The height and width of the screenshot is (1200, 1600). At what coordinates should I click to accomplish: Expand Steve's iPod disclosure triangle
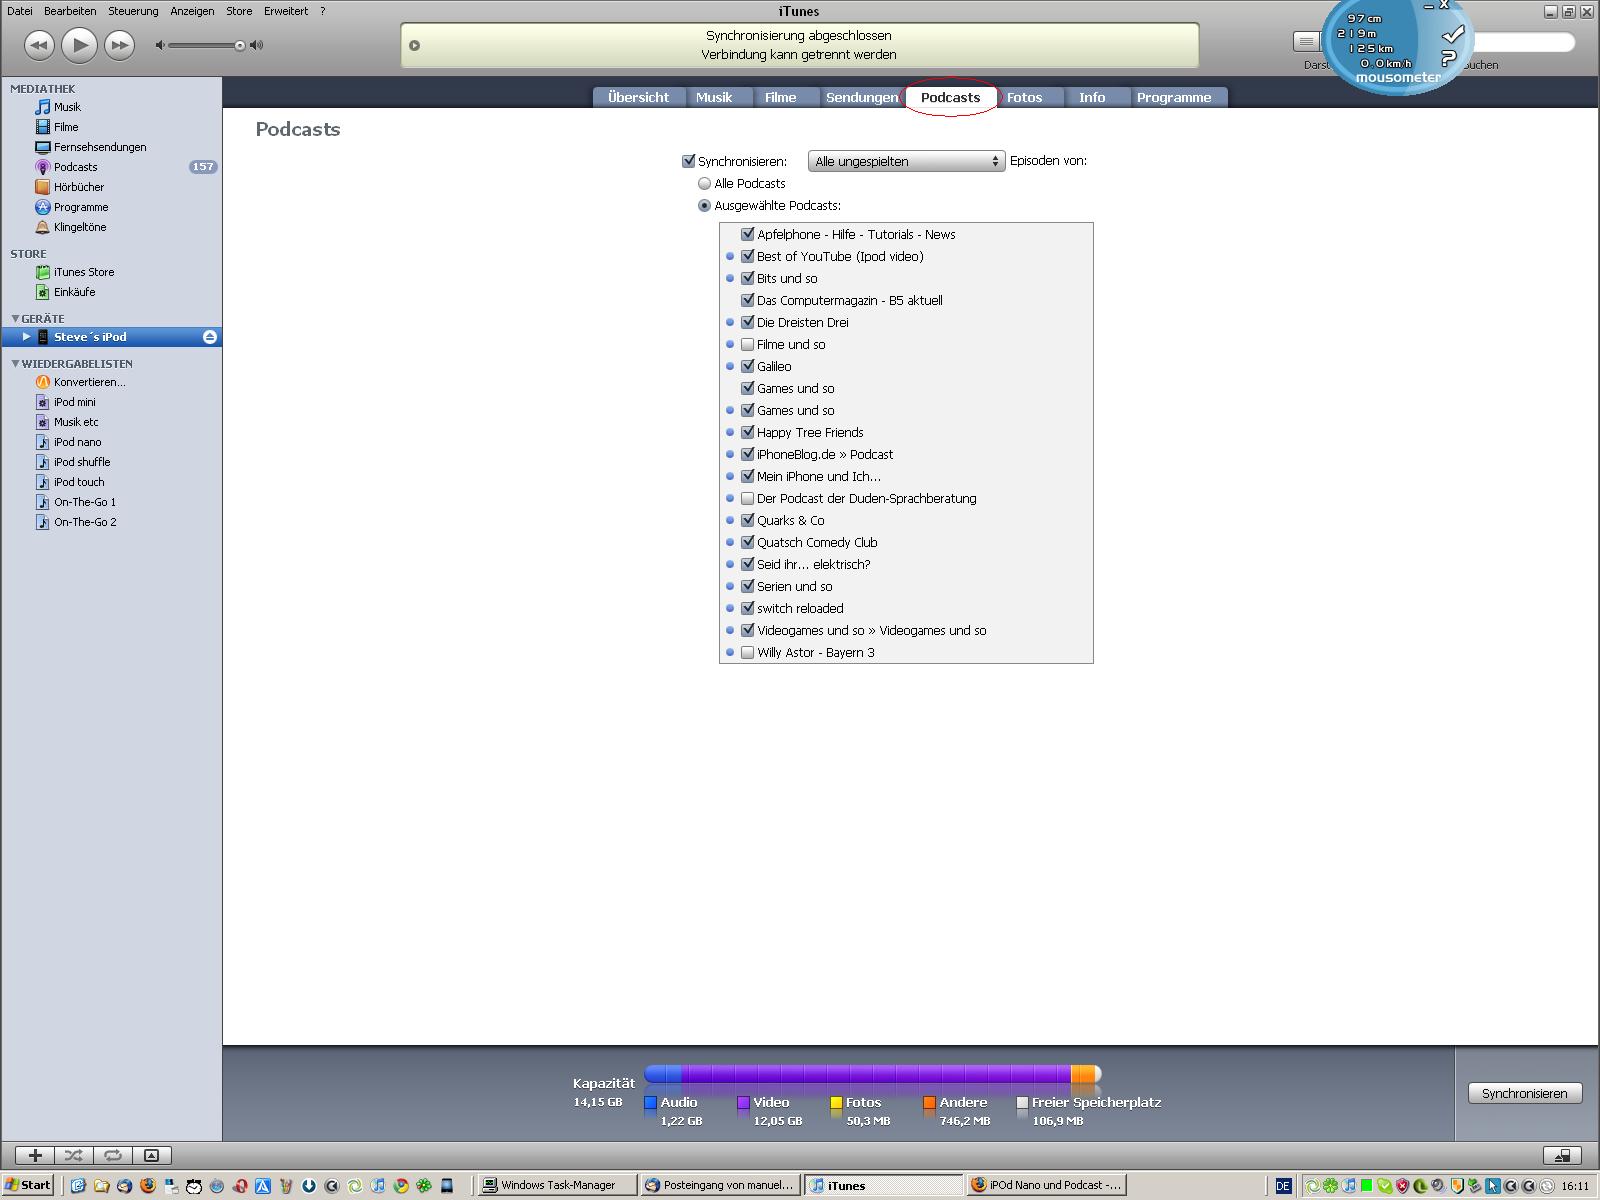pyautogui.click(x=27, y=337)
